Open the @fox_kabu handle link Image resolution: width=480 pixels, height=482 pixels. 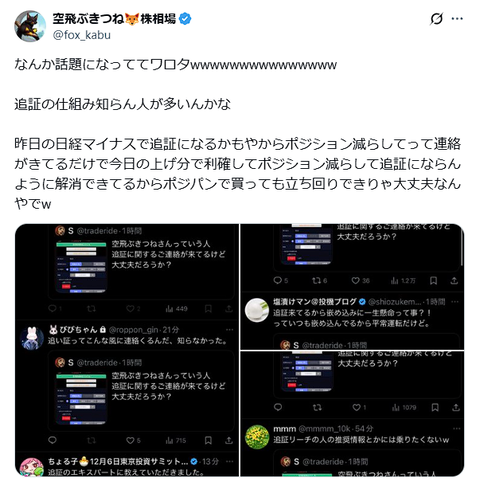[82, 35]
